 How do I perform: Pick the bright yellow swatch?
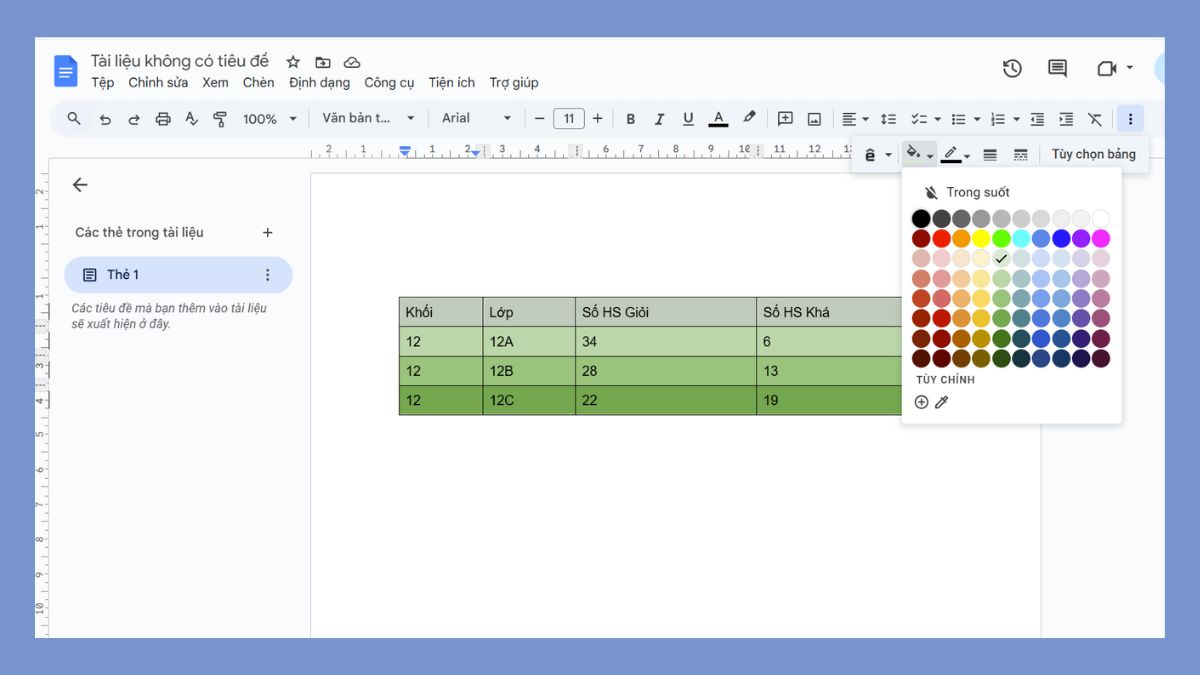coord(981,238)
